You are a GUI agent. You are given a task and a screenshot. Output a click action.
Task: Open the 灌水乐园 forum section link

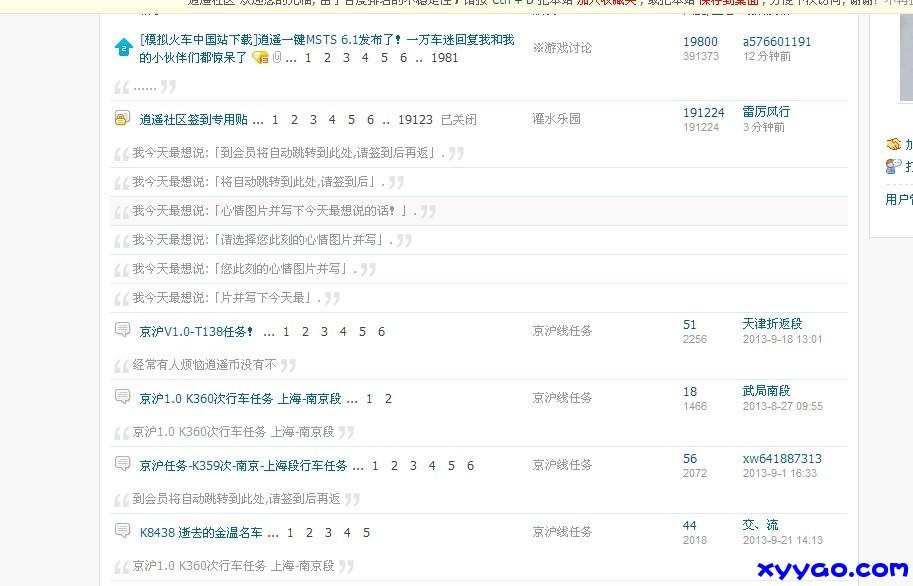click(x=556, y=119)
